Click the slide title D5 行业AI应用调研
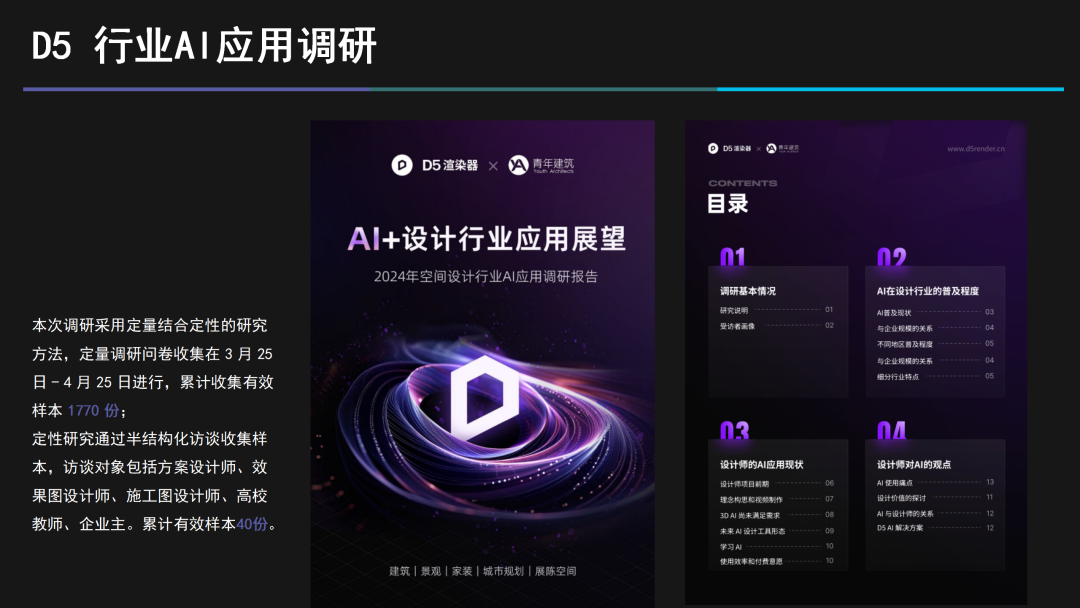Viewport: 1080px width, 608px height. click(x=204, y=46)
